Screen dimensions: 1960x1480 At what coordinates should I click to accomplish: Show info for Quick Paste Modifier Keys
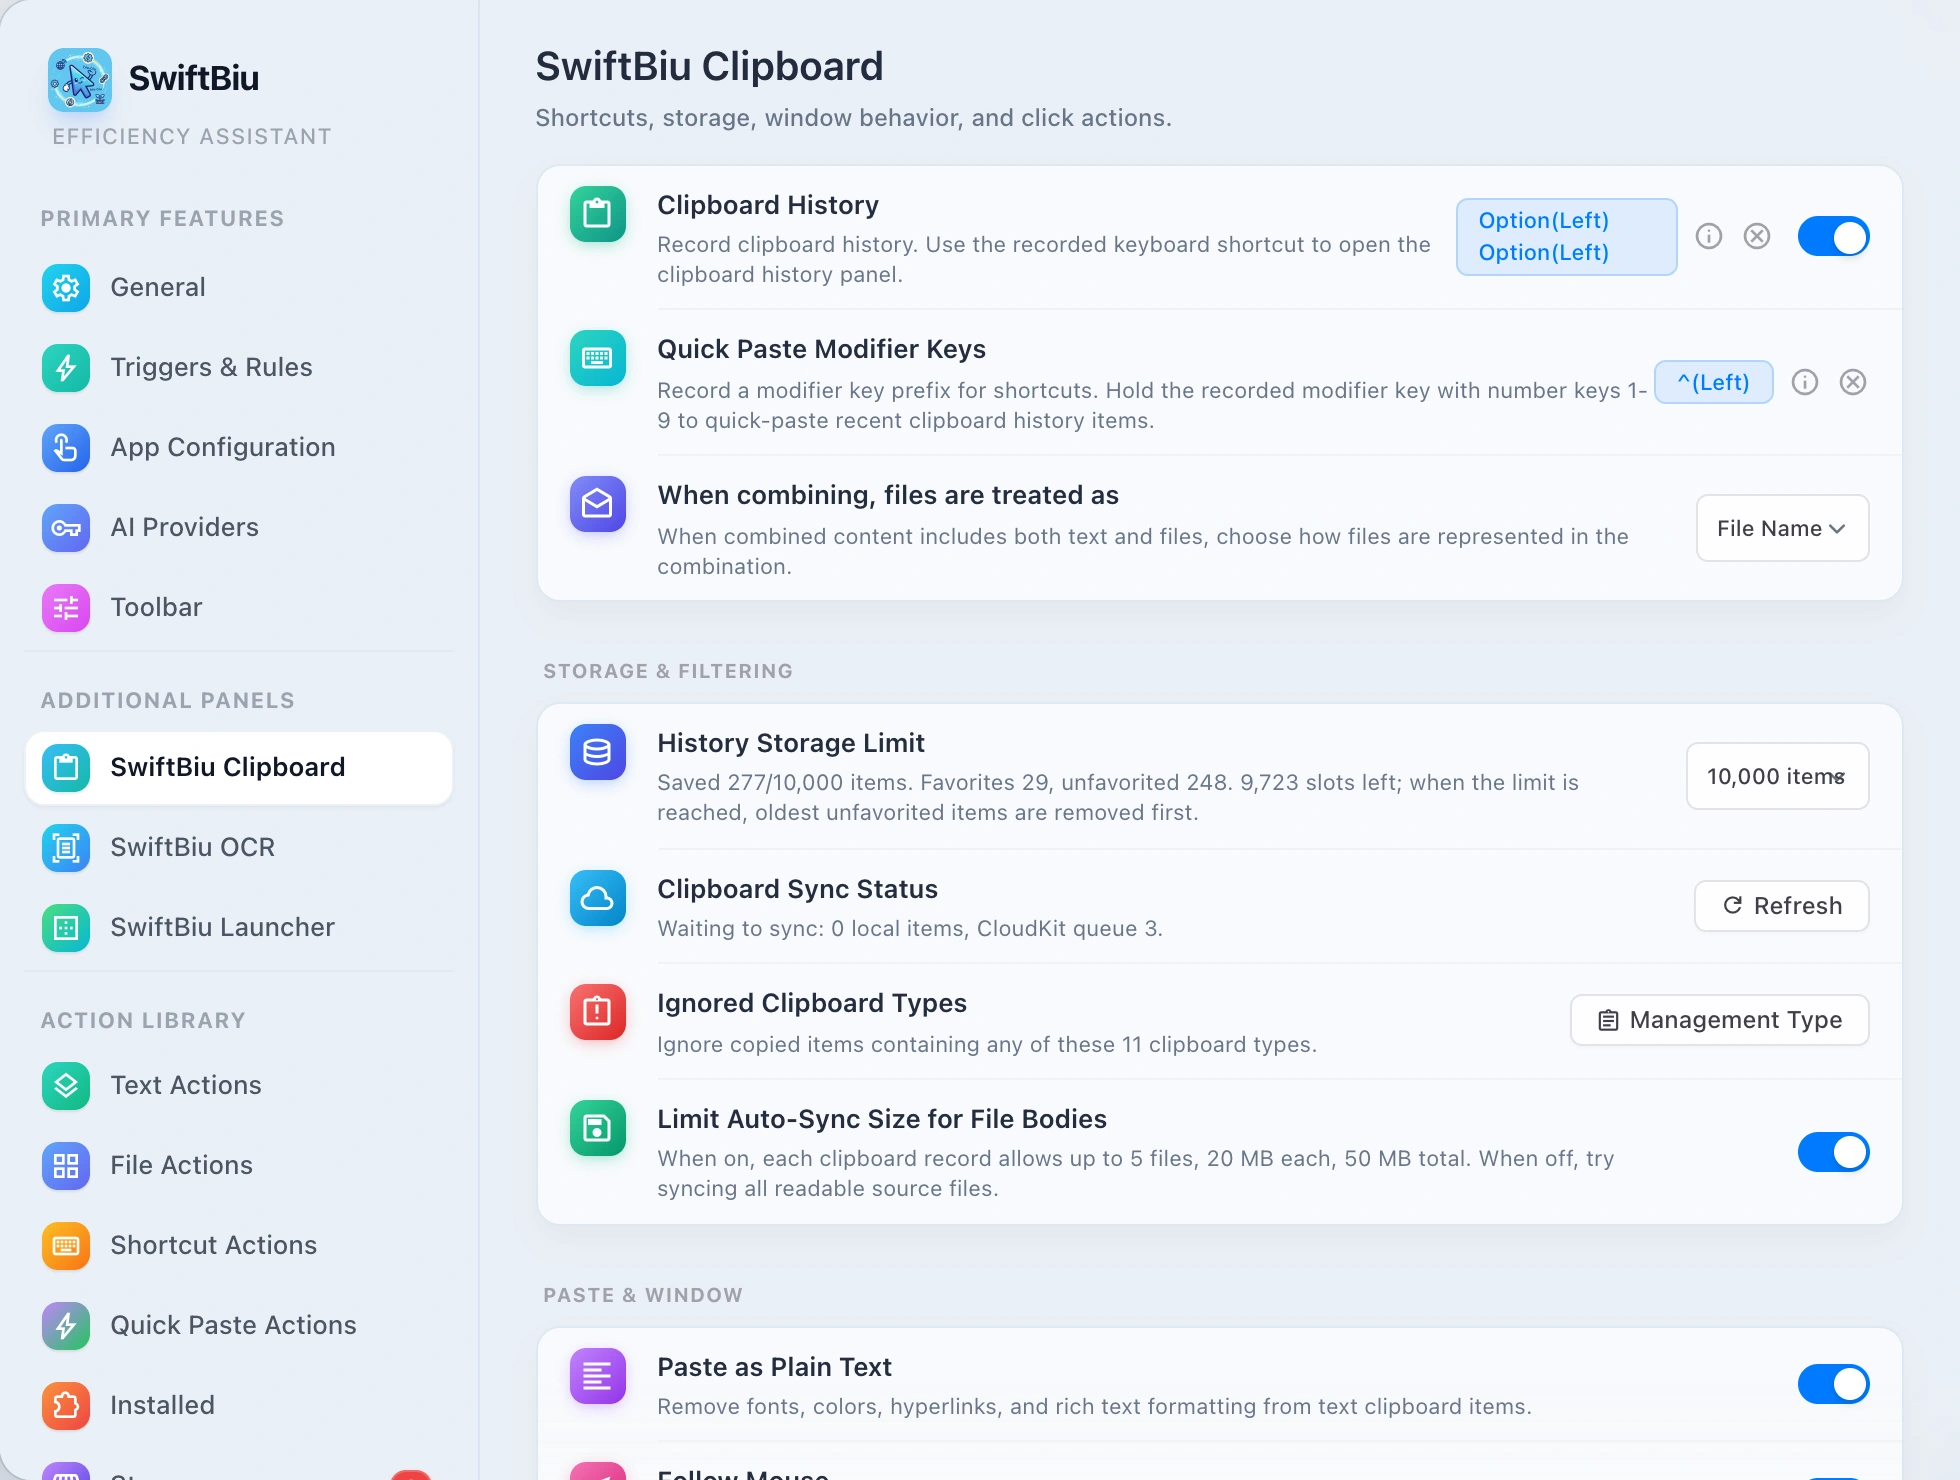pyautogui.click(x=1805, y=382)
